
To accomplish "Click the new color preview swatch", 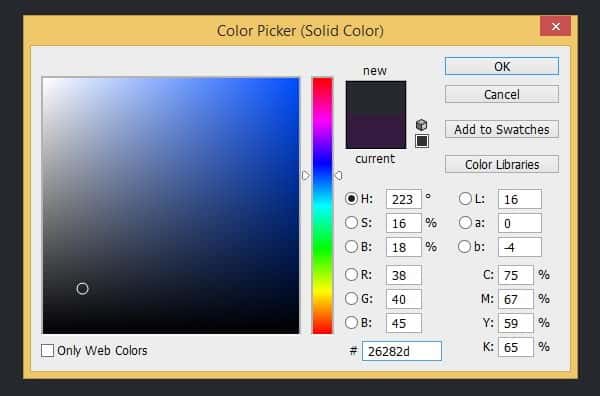I will pos(376,98).
